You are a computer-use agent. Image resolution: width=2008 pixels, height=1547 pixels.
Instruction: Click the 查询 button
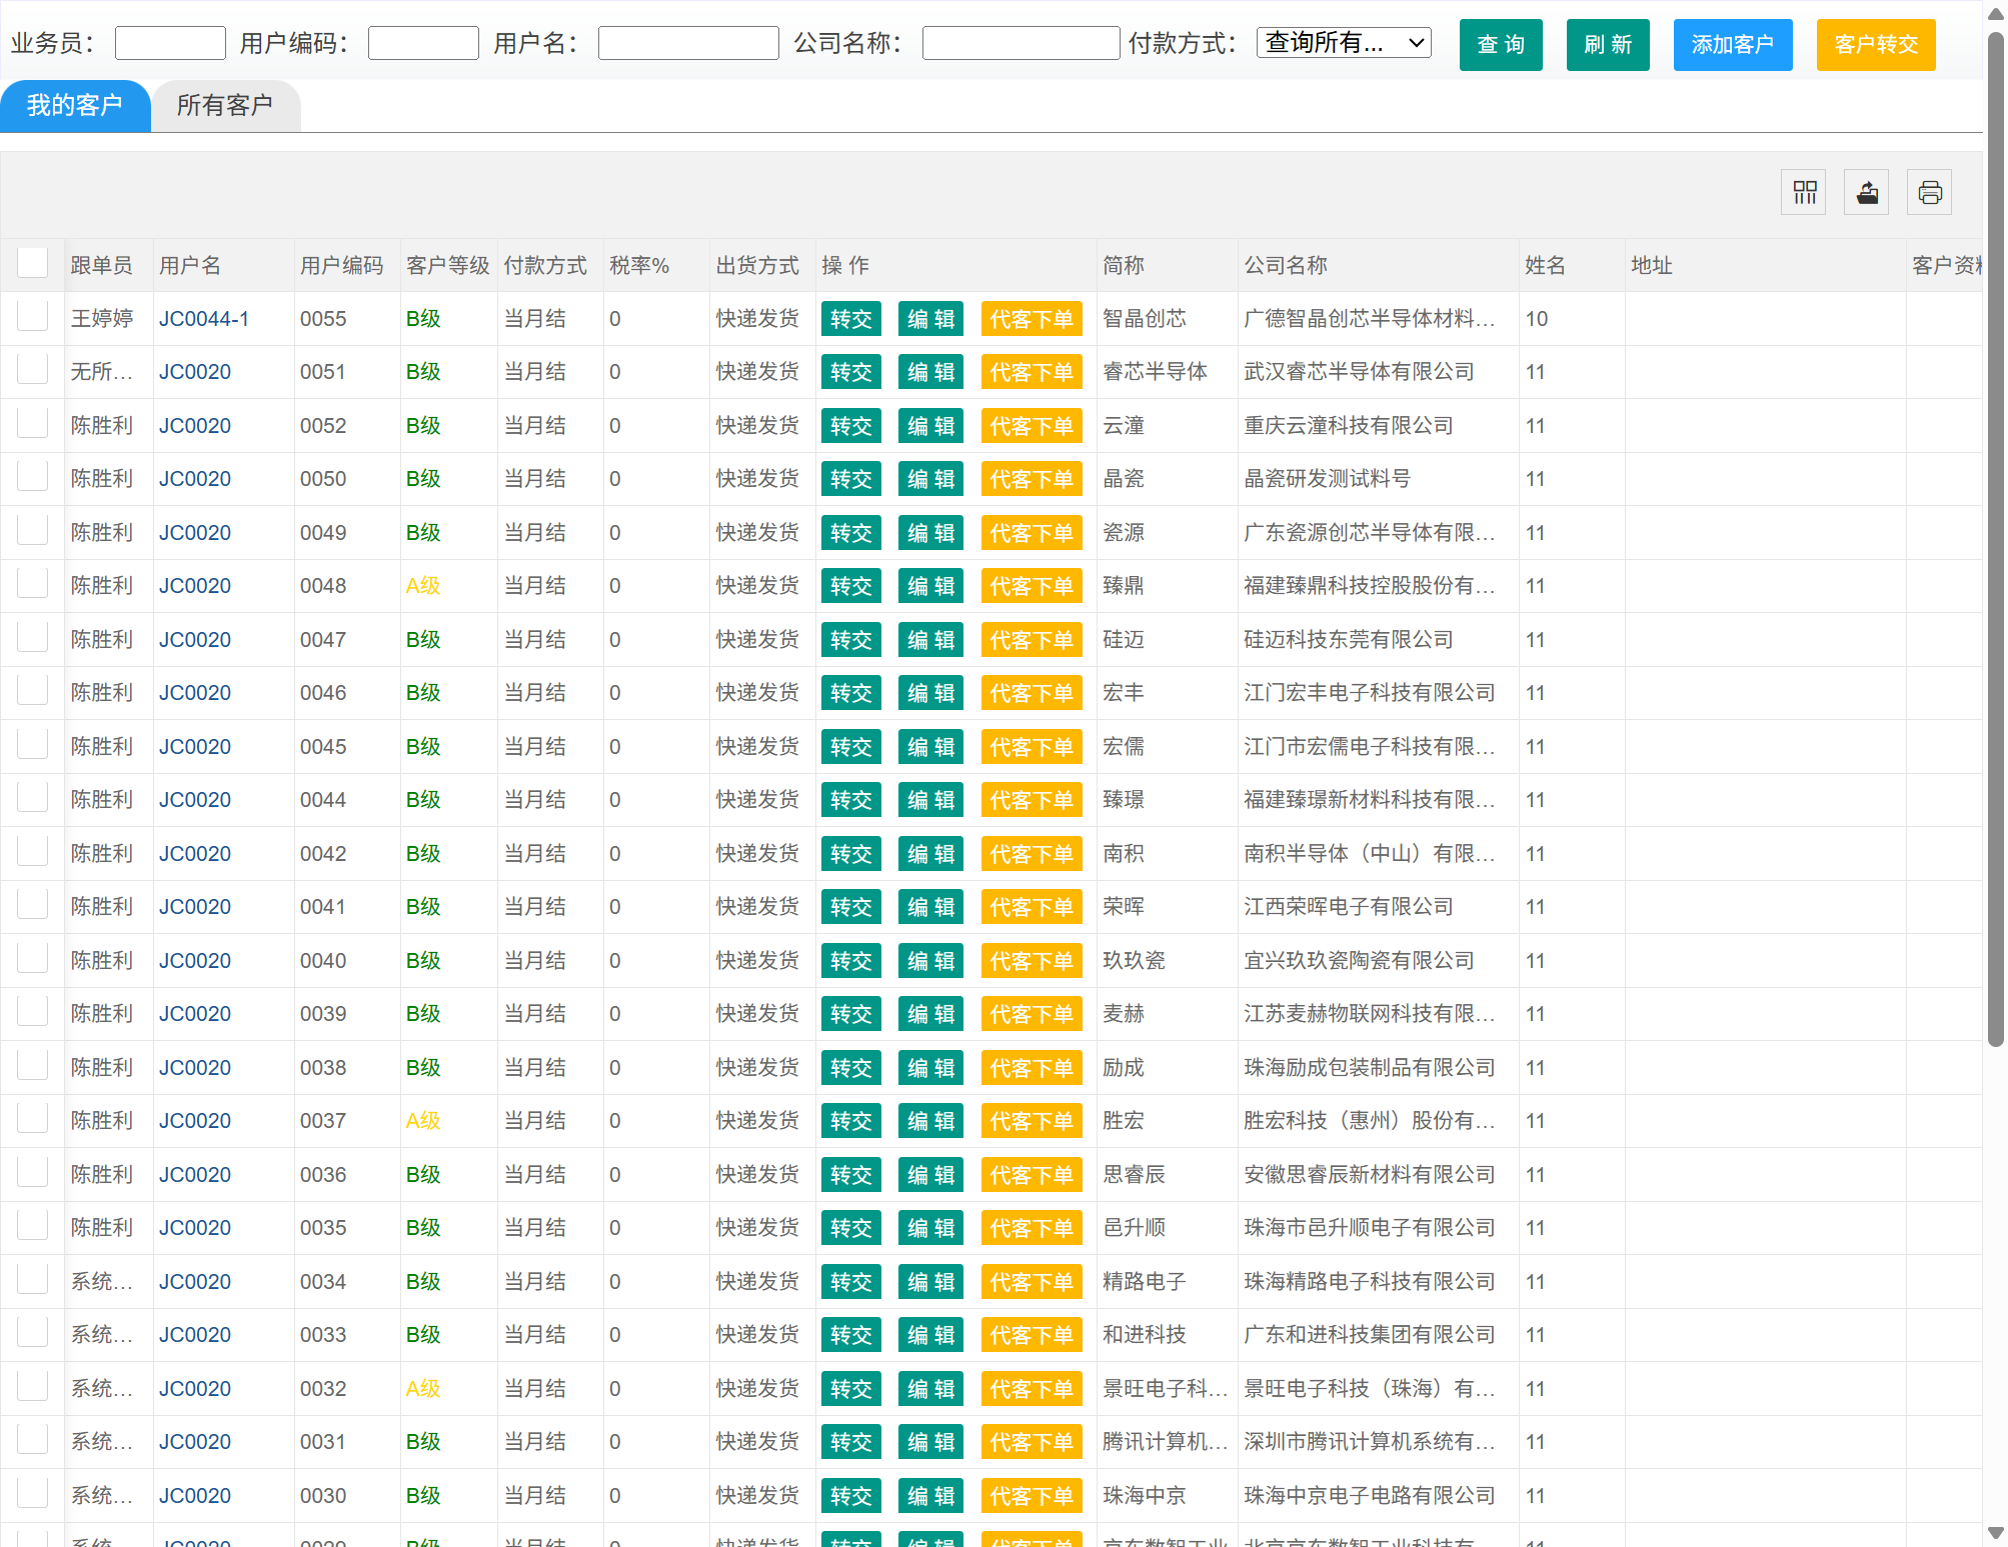pos(1500,45)
